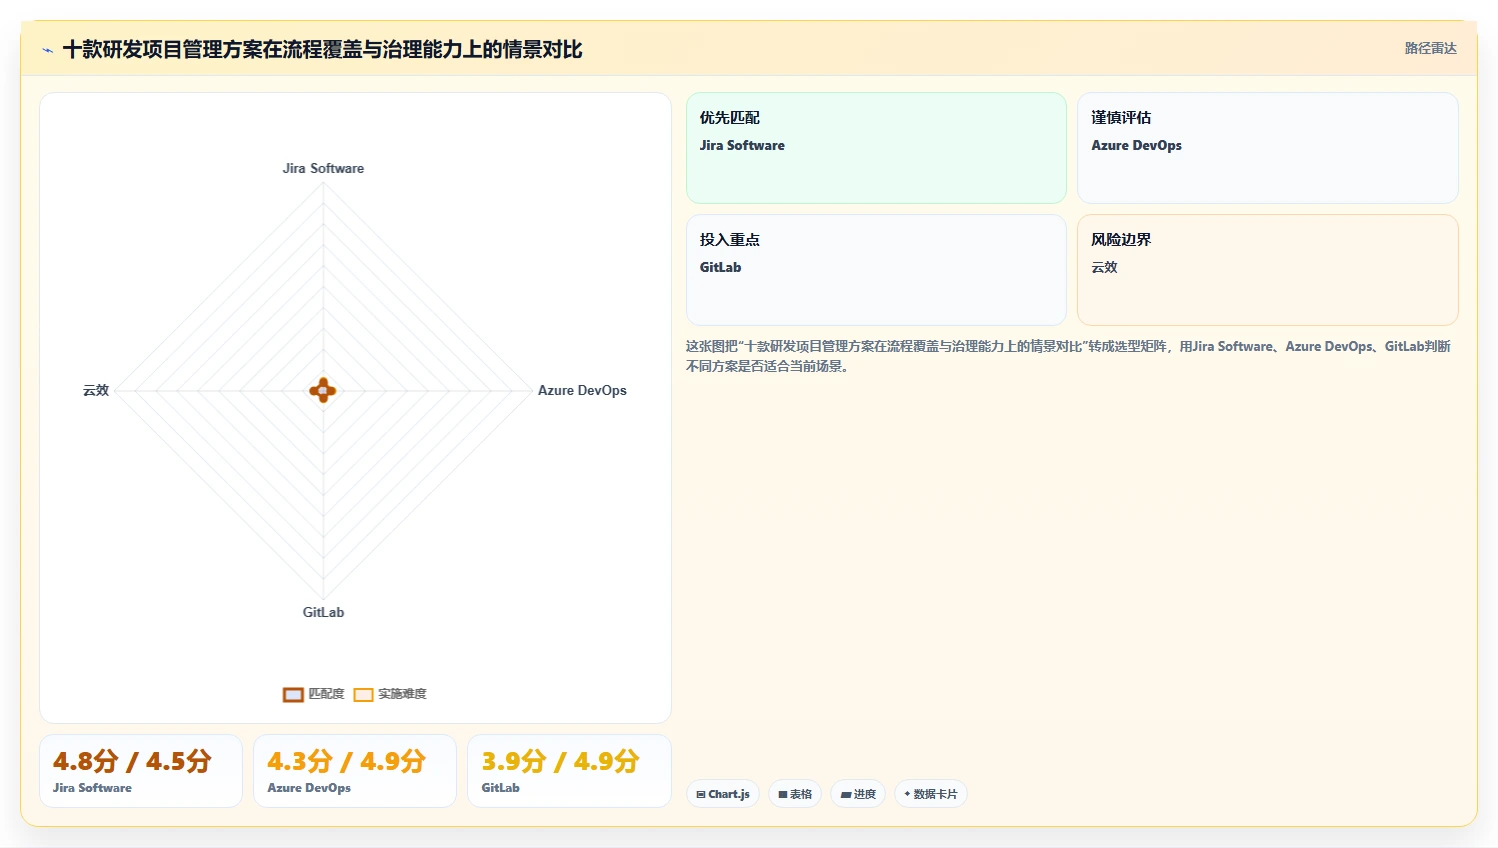
Task: Select the 4.8分 / 4.5分 Jira Software score card
Action: pos(141,771)
